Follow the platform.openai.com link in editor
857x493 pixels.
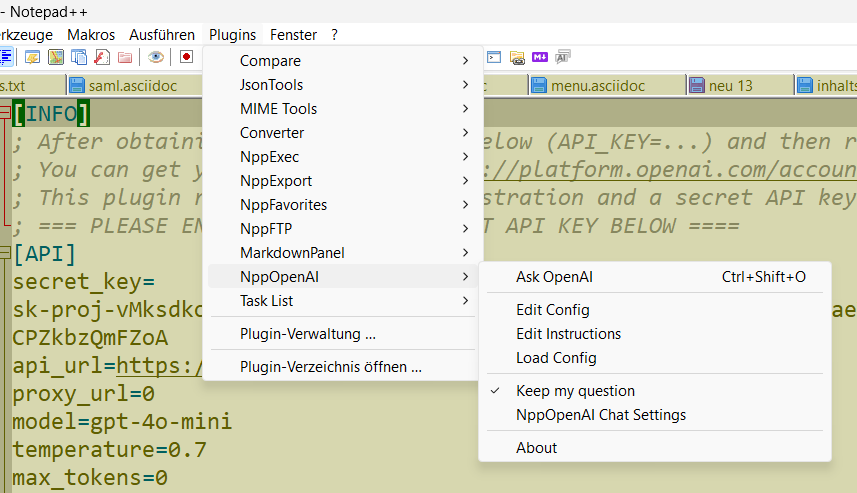(x=670, y=171)
